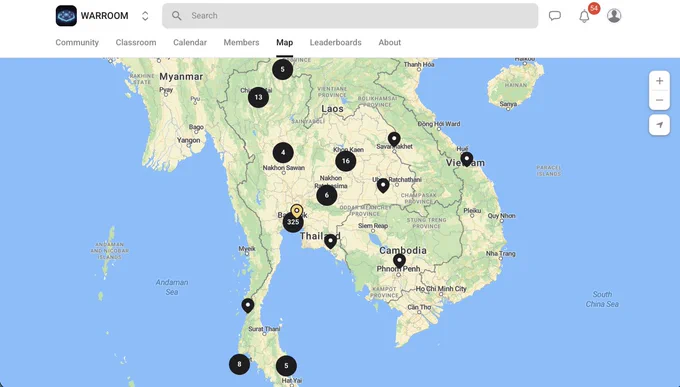Open the 6-member cluster near Nakhon Ratchasima
680x387 pixels.
pyautogui.click(x=327, y=195)
